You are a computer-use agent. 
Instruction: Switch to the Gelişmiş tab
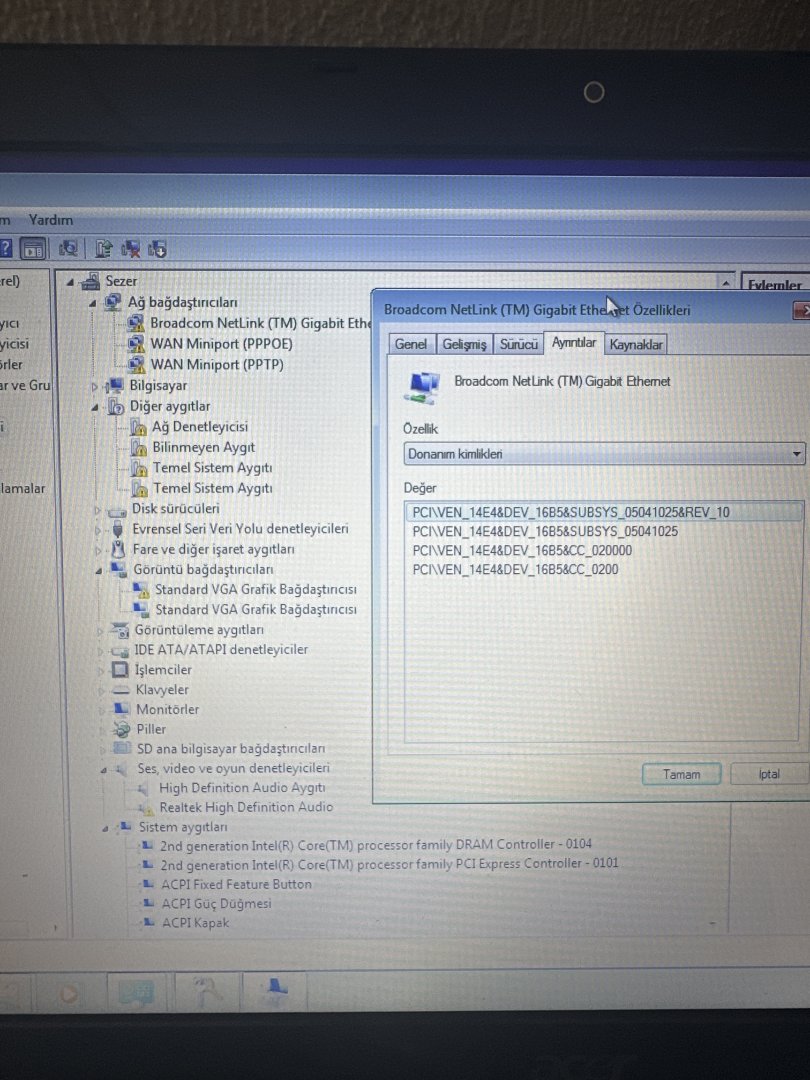(464, 344)
